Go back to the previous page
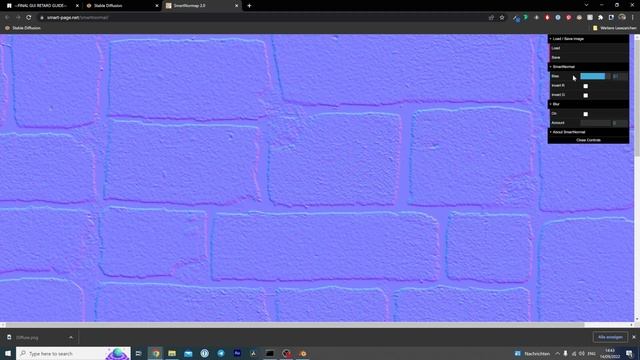Viewport: 640px width, 360px height. point(7,18)
